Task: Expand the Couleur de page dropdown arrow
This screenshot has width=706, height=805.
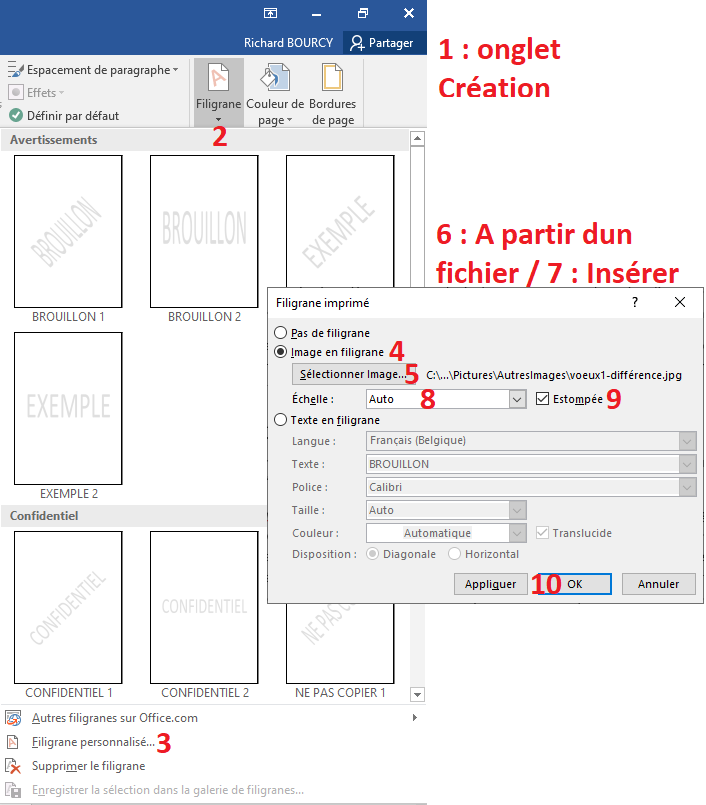Action: click(x=290, y=120)
